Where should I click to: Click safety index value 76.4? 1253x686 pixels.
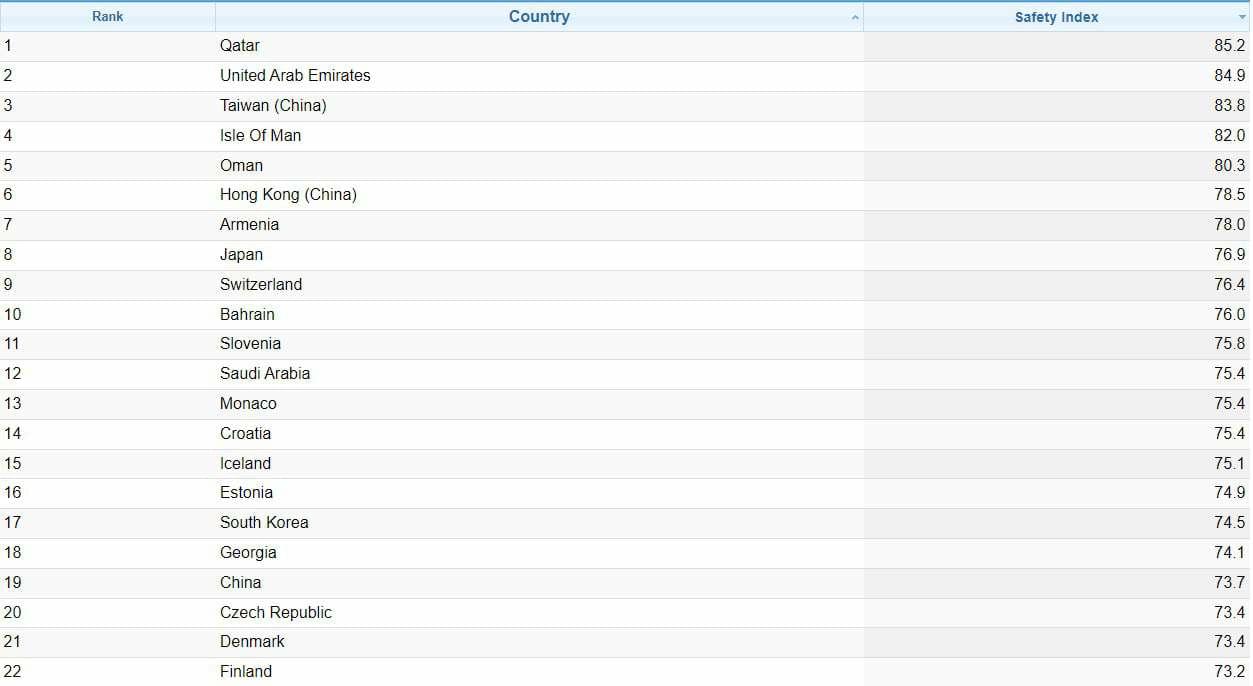coord(1230,285)
